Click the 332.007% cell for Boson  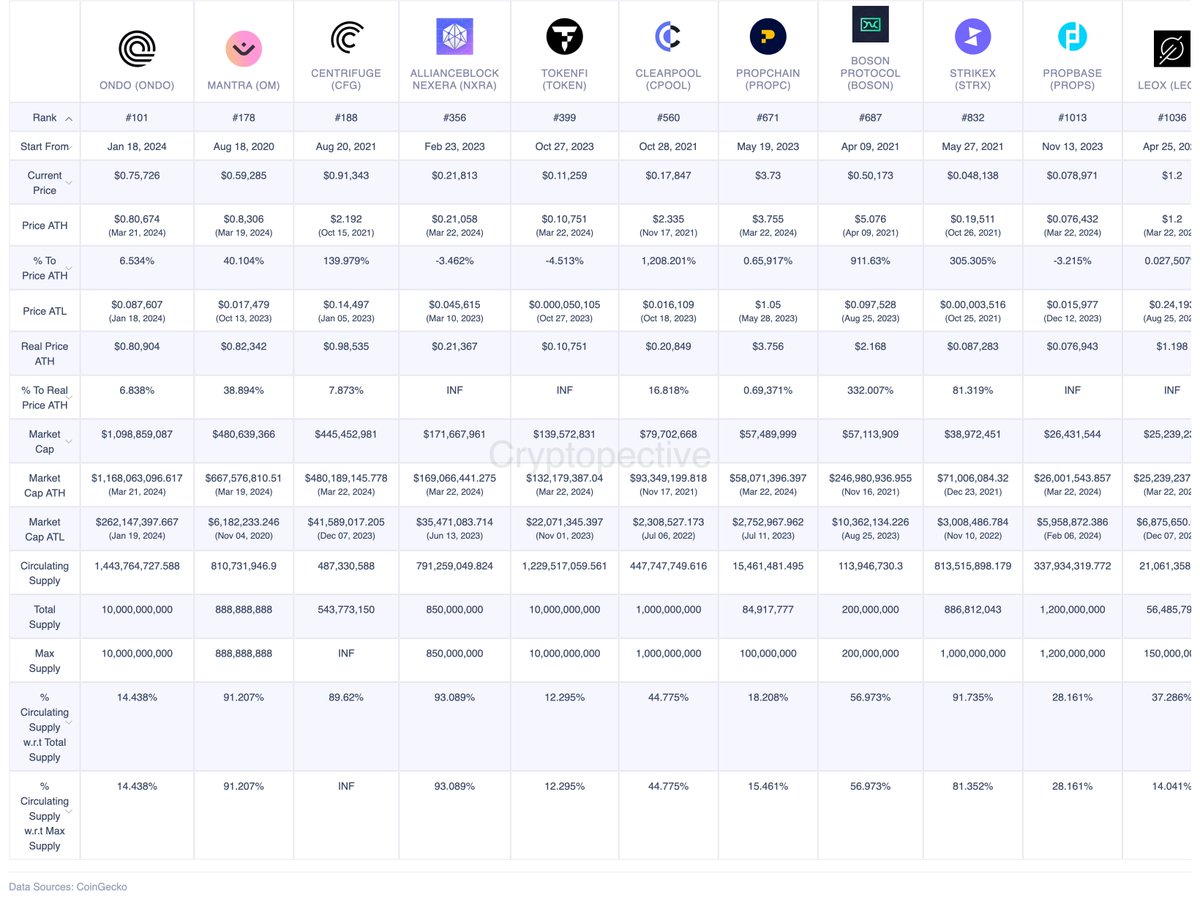tap(870, 390)
